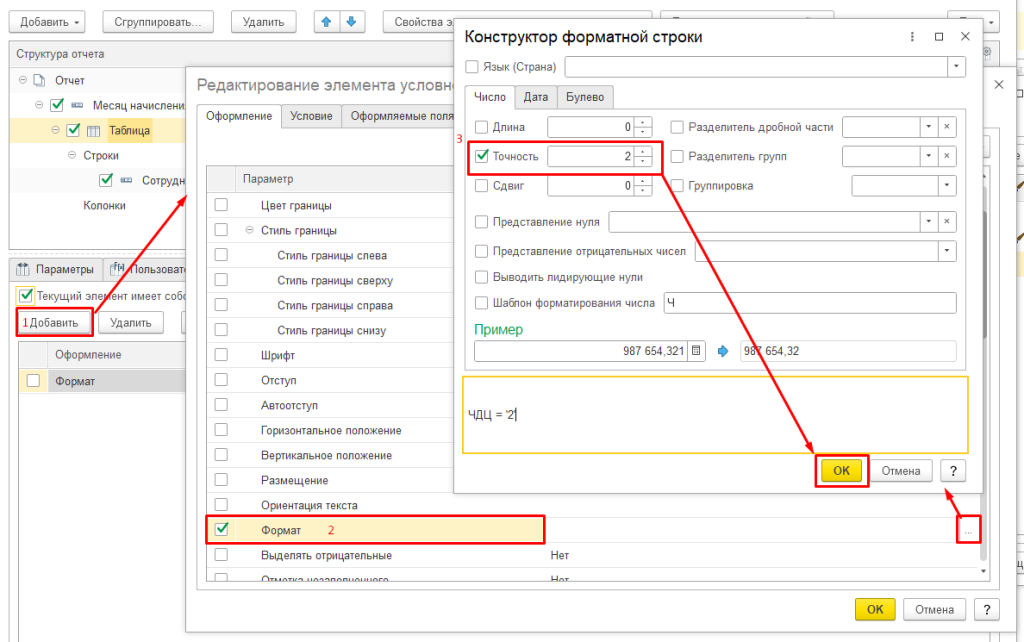
Task: Uncheck the Формат parameter checkbox
Action: click(221, 529)
